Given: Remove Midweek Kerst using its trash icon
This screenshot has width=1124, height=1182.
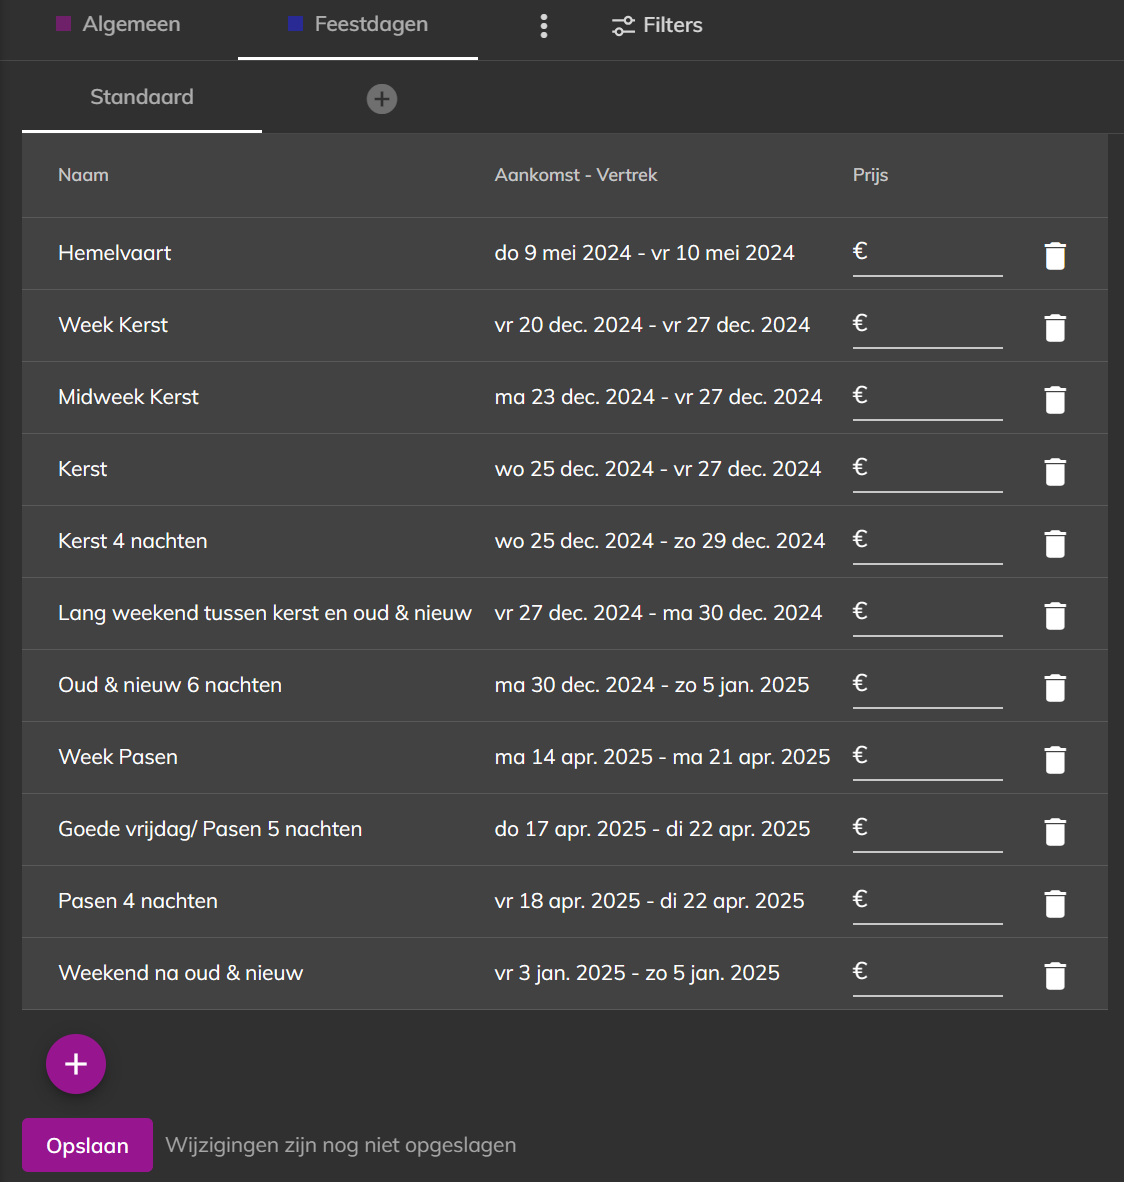Looking at the screenshot, I should coord(1055,400).
